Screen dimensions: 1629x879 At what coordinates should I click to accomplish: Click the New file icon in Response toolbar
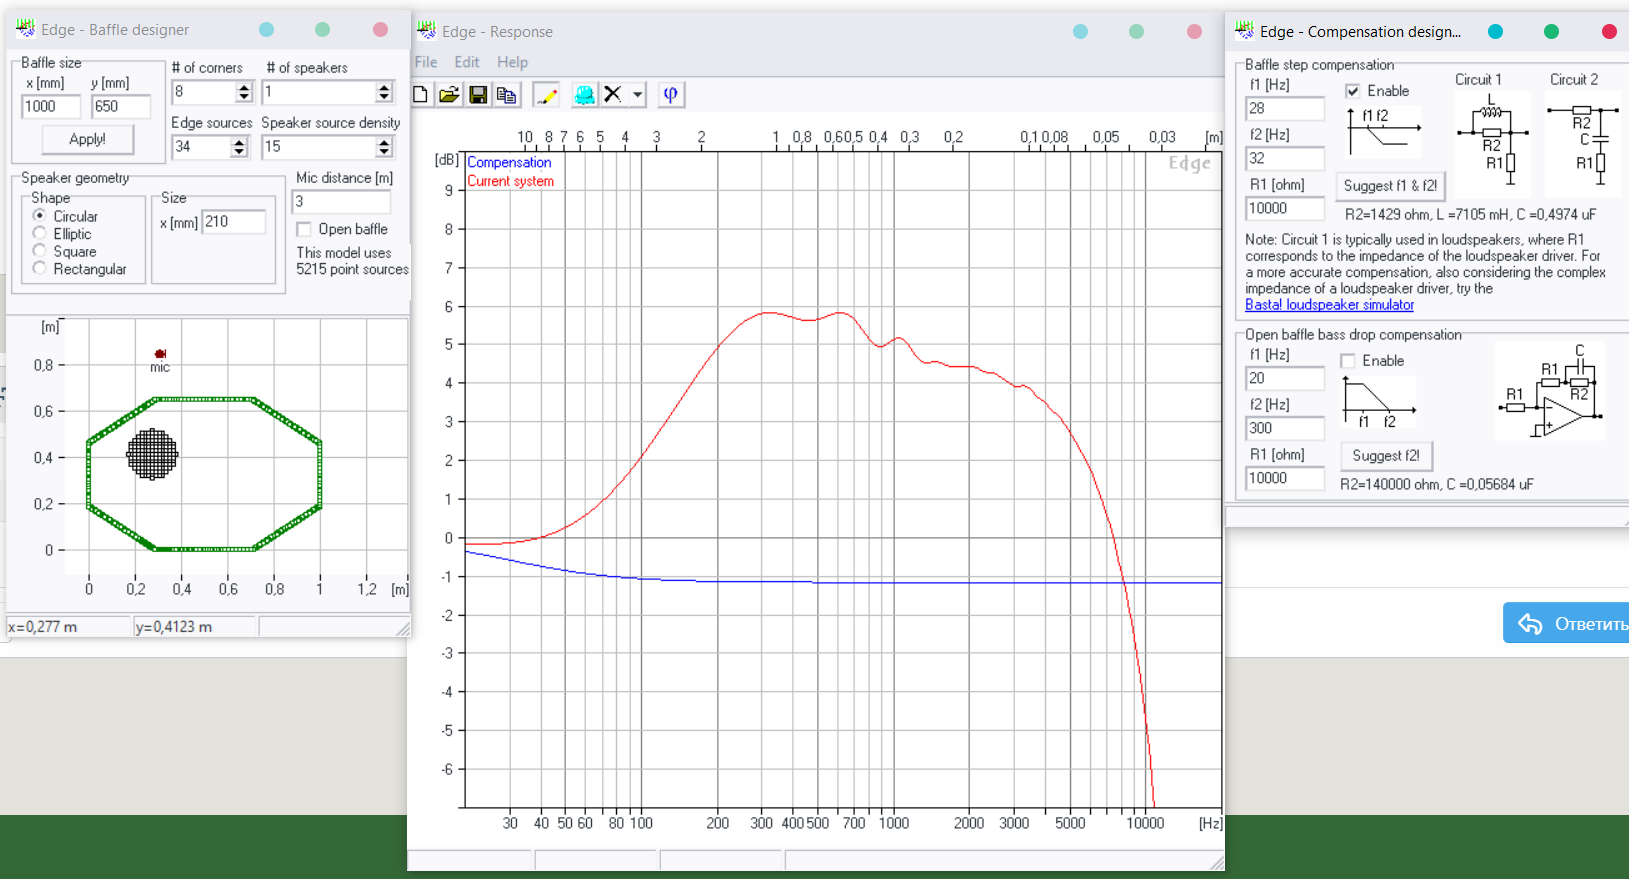420,94
